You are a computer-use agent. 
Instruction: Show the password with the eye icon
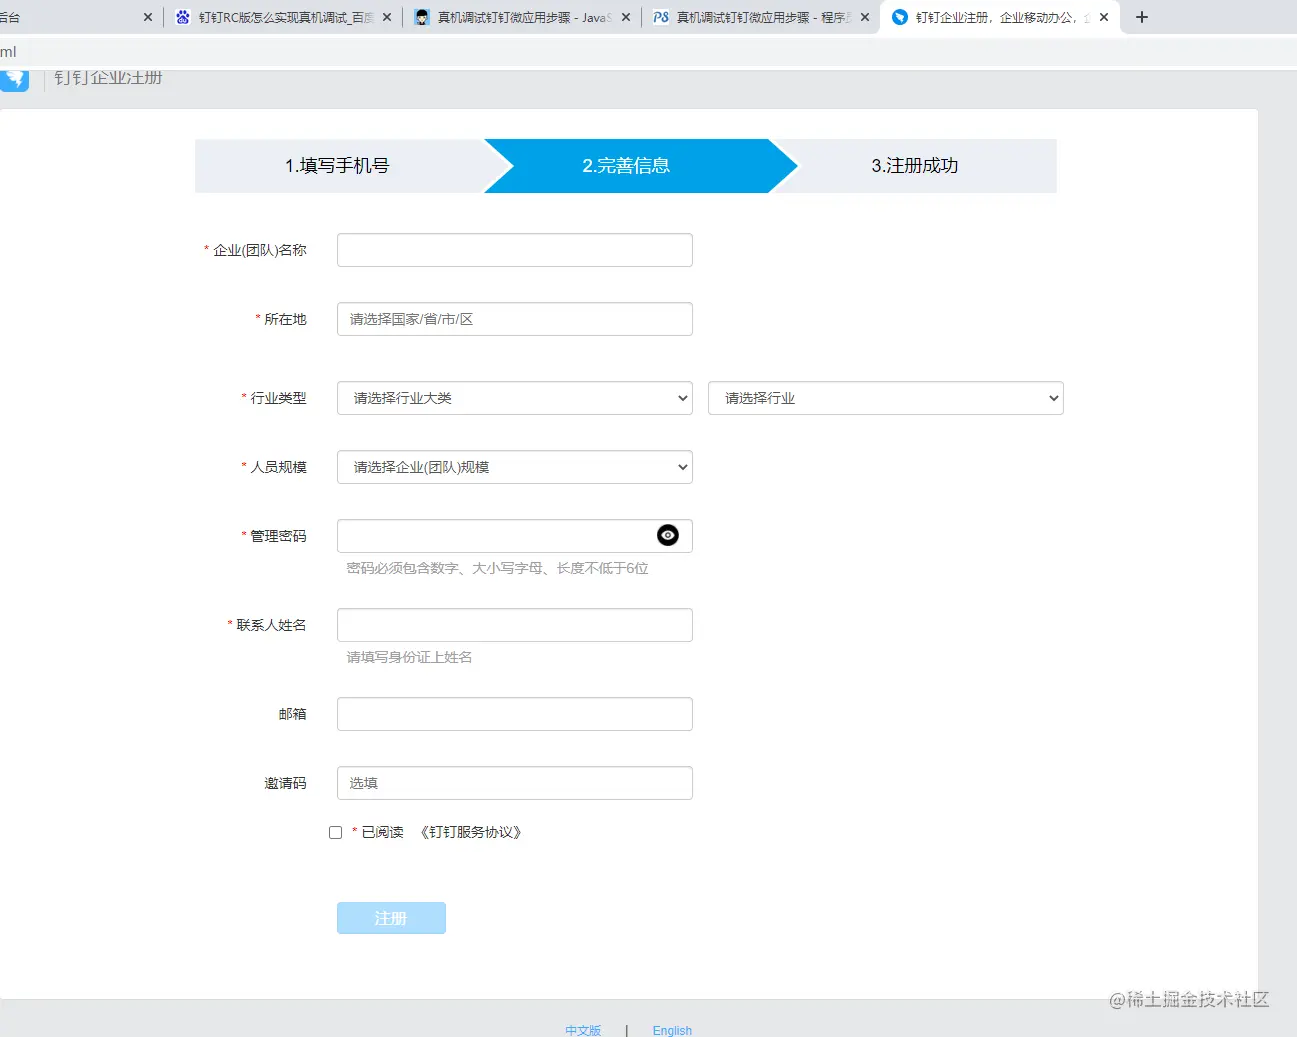667,535
